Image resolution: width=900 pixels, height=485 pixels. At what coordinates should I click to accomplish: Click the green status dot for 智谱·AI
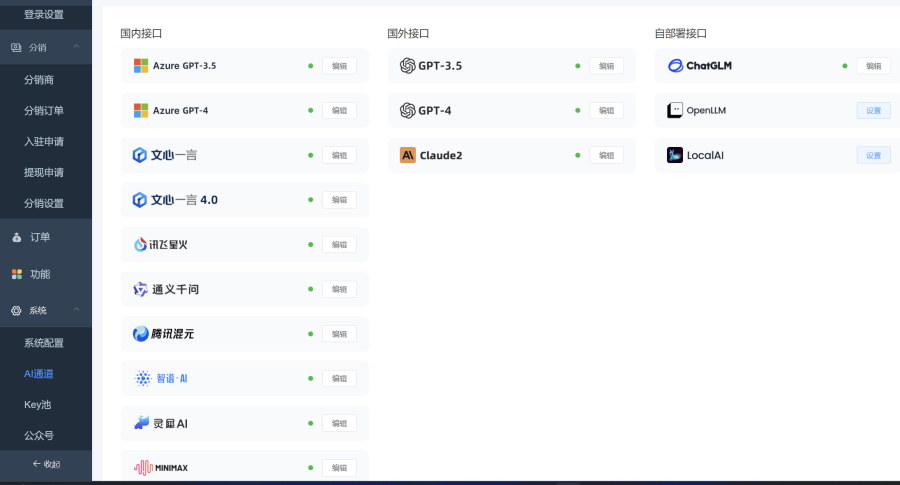tap(311, 378)
